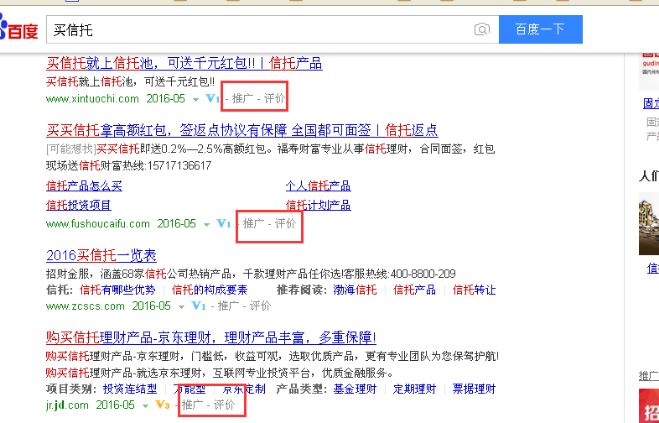Click the hotline number 15717136617 text
The width and height of the screenshot is (659, 423).
coord(178,165)
